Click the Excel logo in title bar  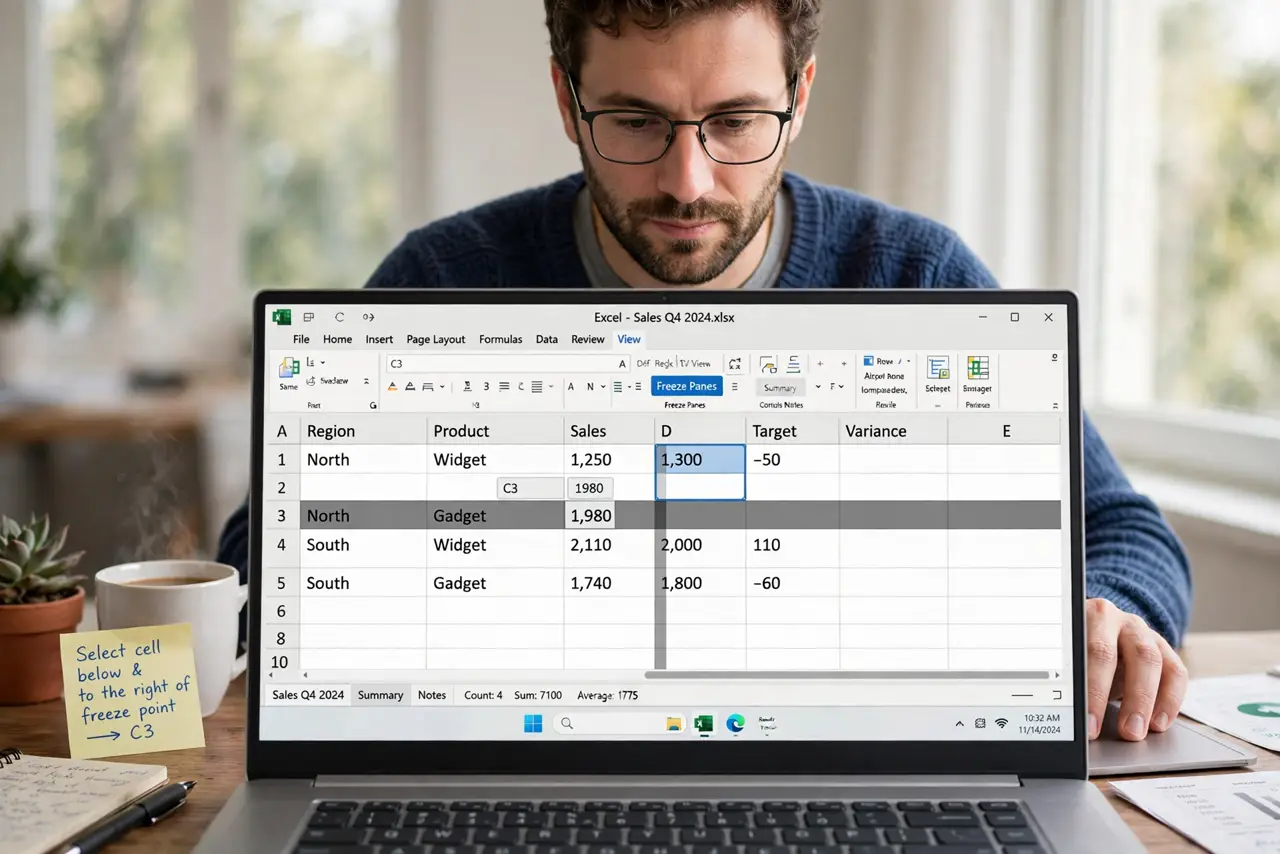[x=282, y=317]
